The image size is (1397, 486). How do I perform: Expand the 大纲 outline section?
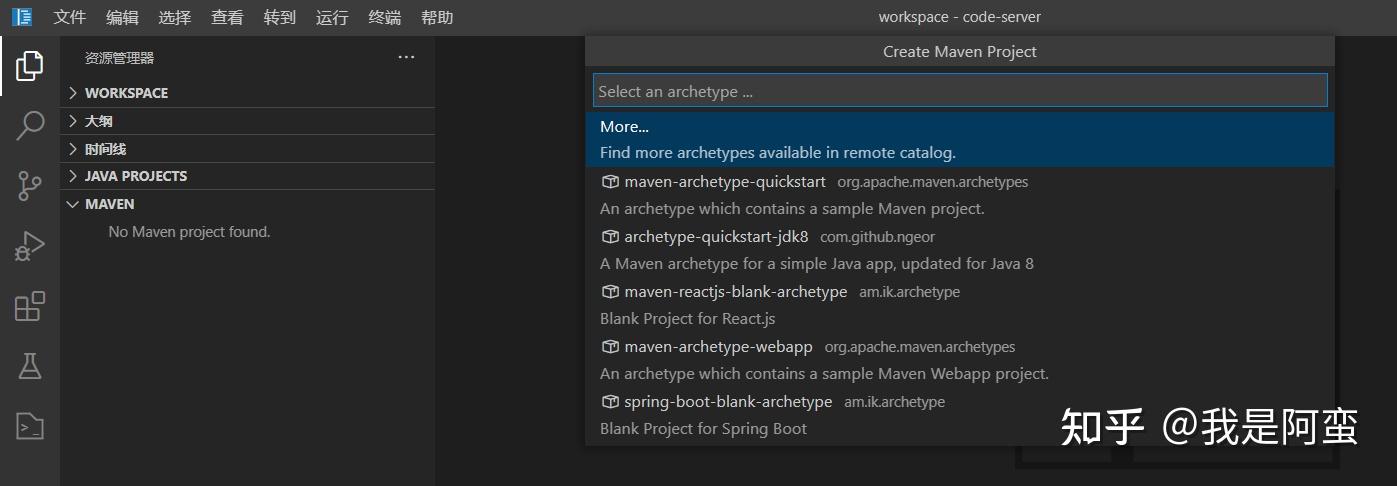click(x=248, y=121)
